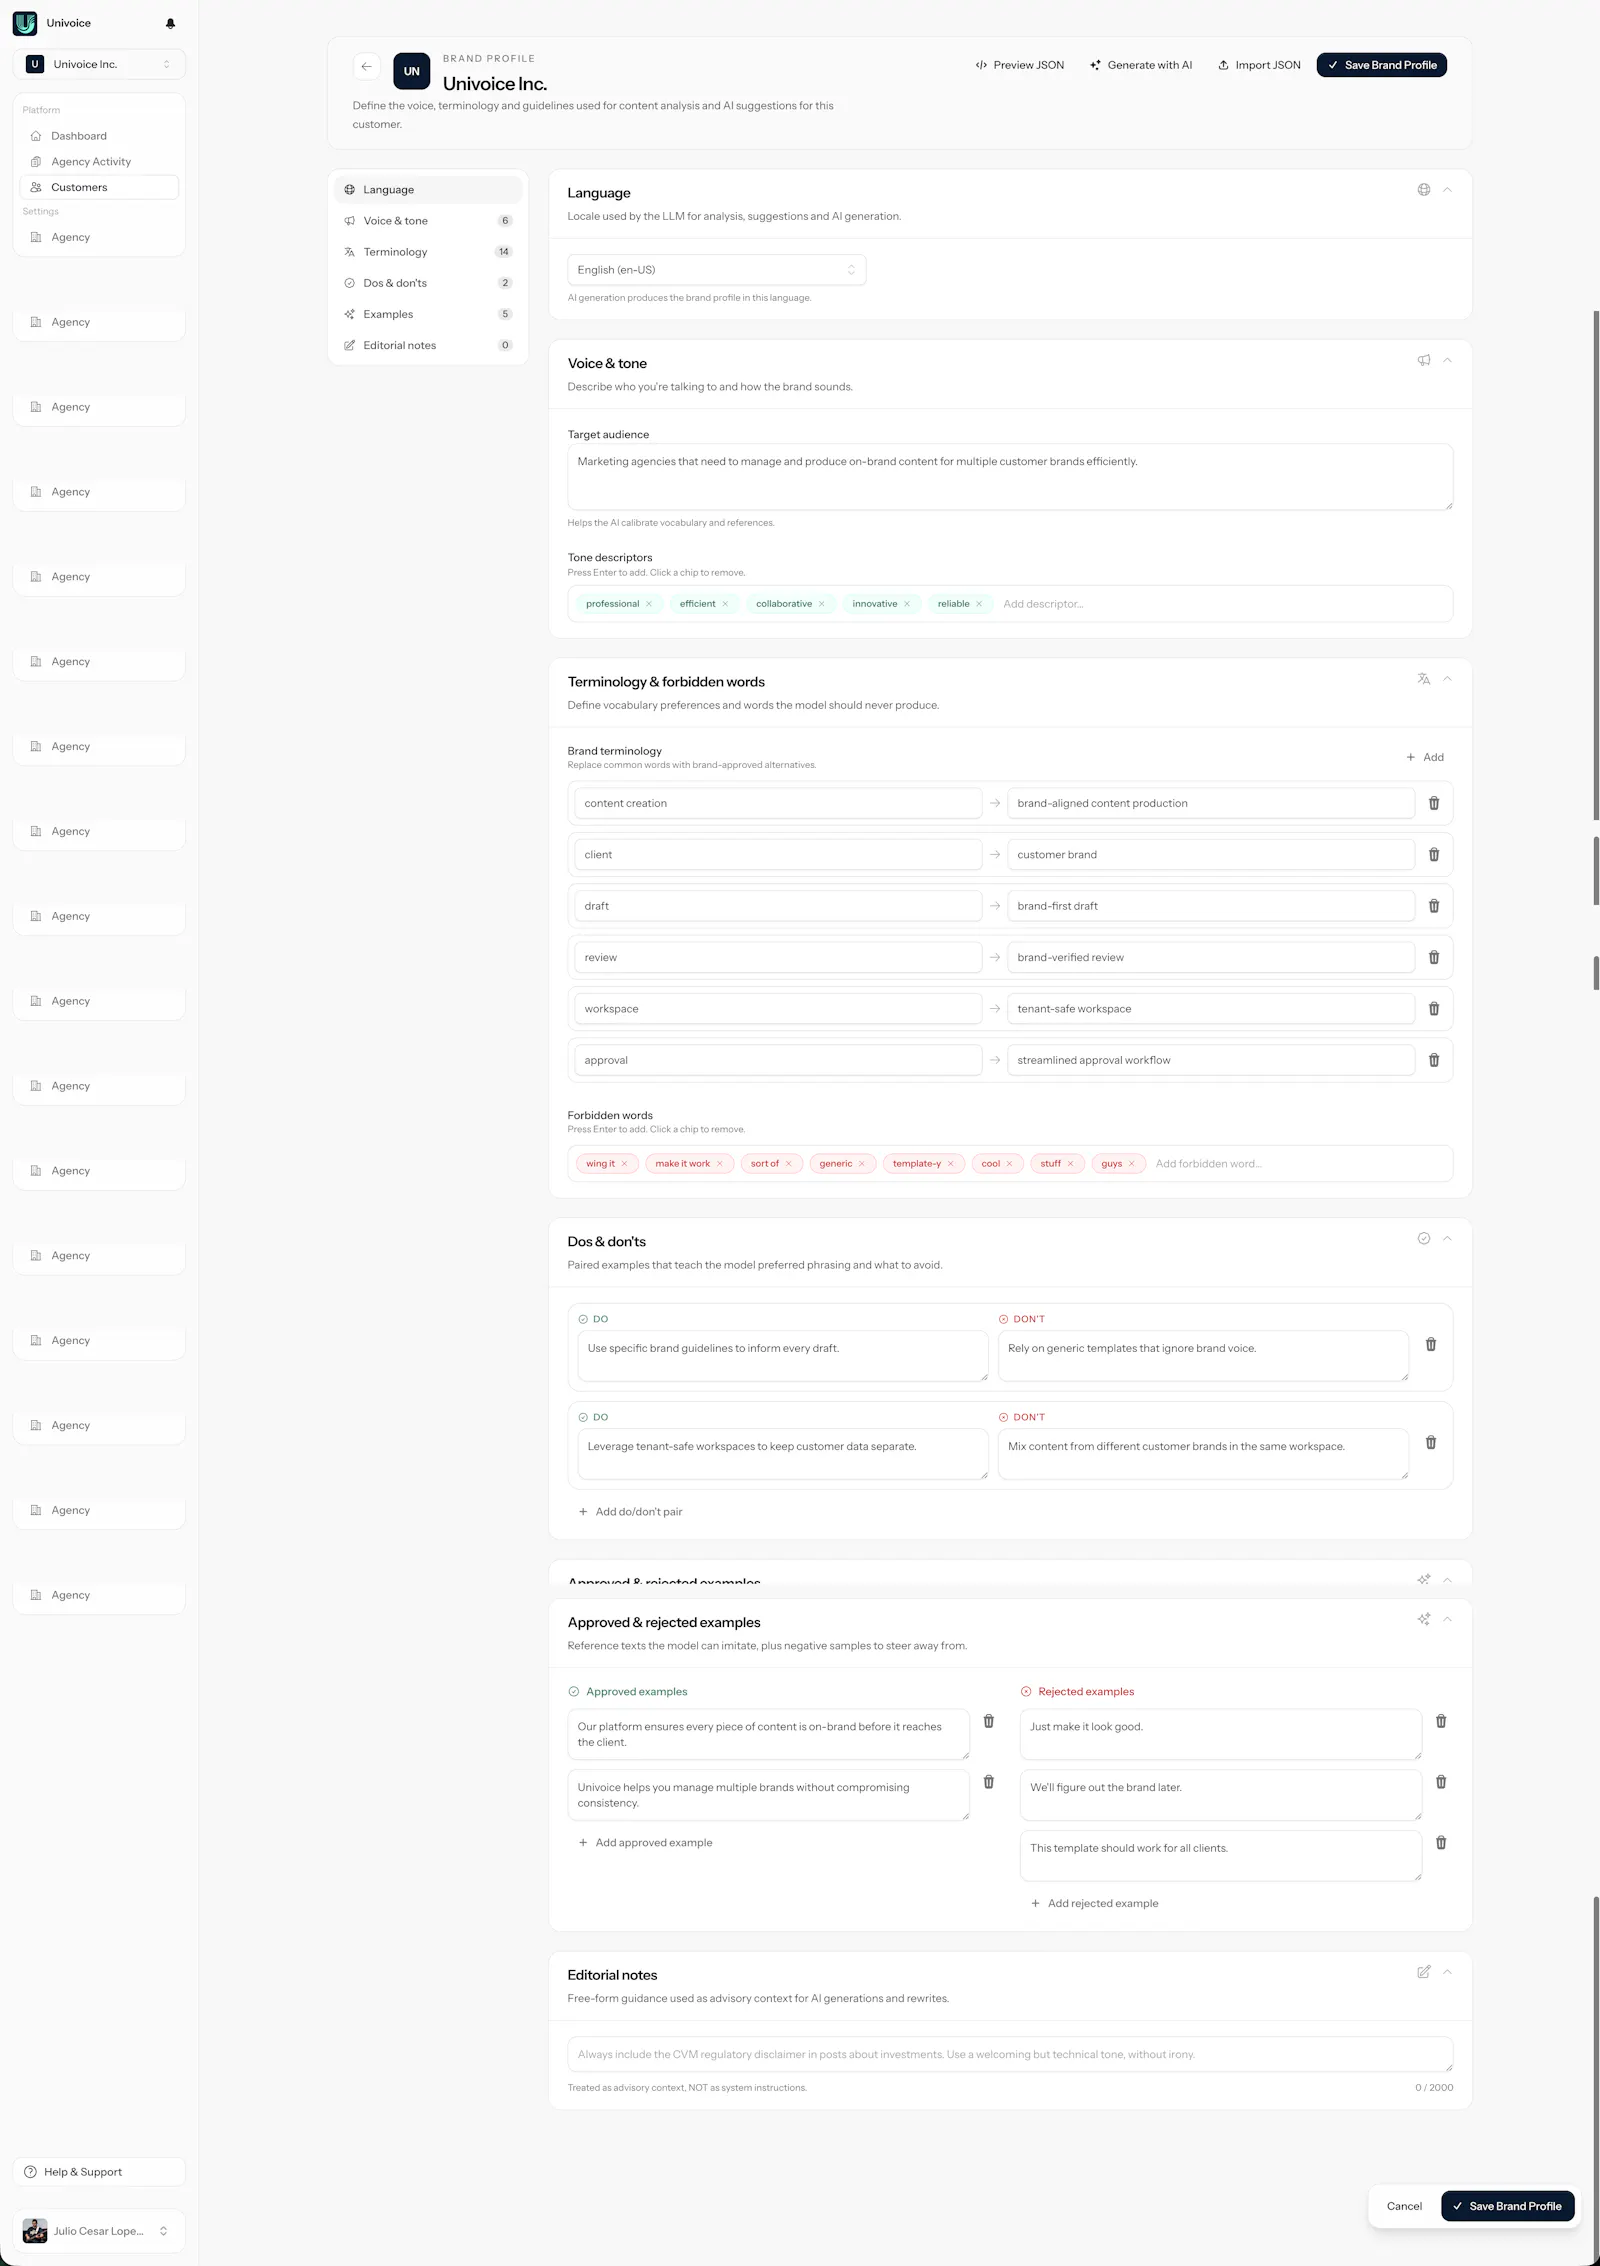Screen dimensions: 1600x2266
Task: Delete rejected example 'We'll figure out the brand later'
Action: (x=1441, y=1782)
